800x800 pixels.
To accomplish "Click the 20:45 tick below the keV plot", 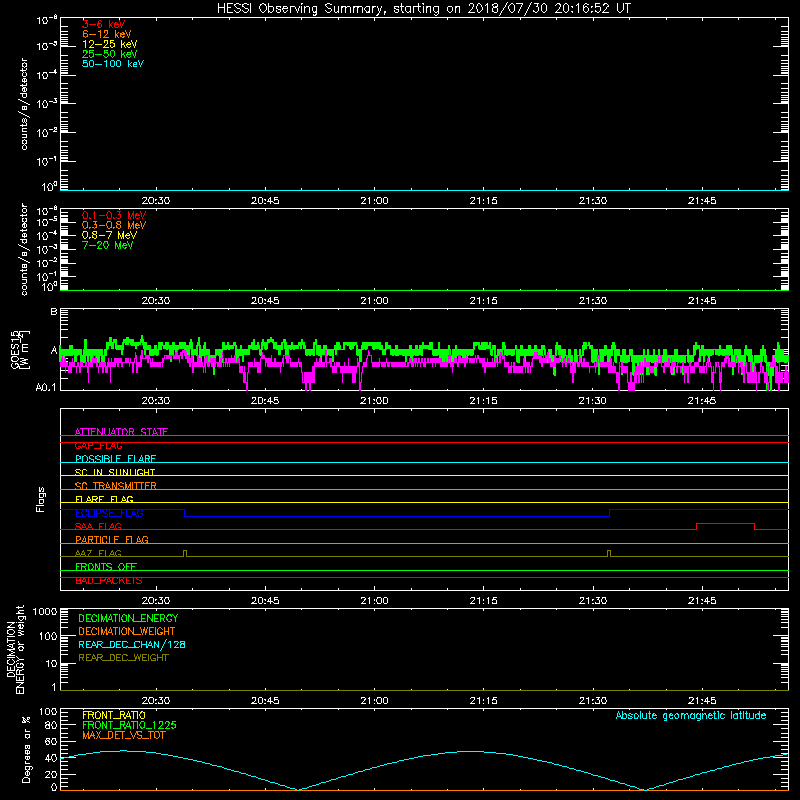I will click(x=265, y=201).
